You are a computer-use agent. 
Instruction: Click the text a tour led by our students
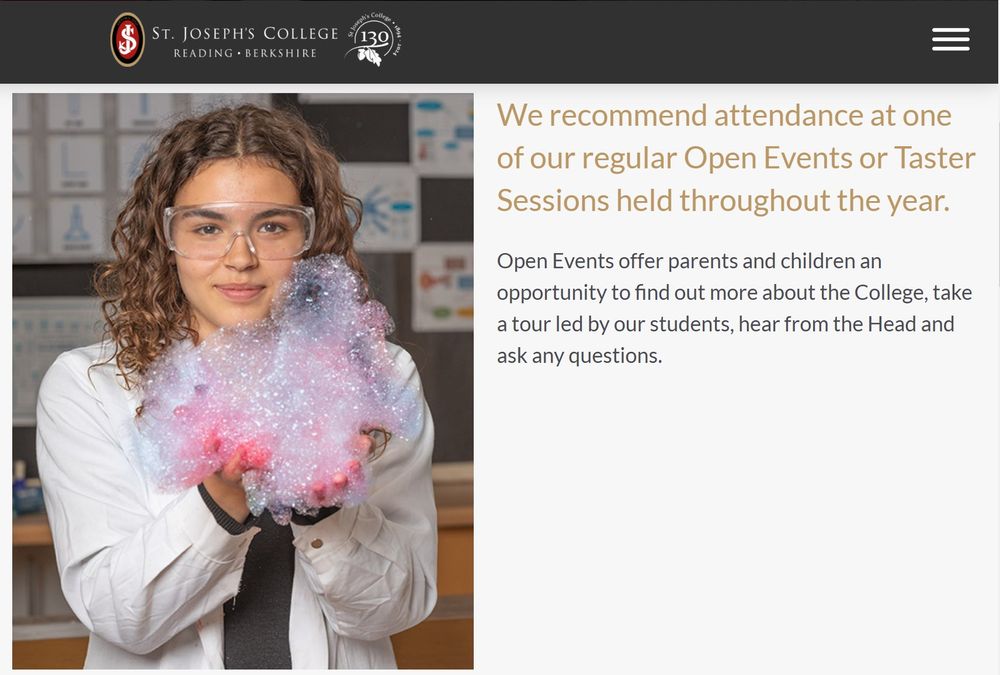pos(615,324)
